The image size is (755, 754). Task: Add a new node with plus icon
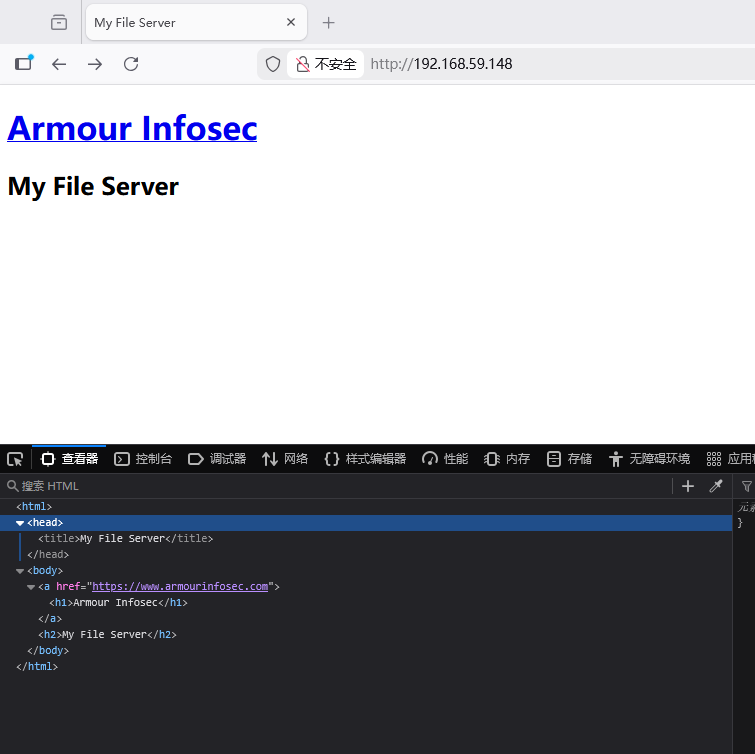coord(688,486)
